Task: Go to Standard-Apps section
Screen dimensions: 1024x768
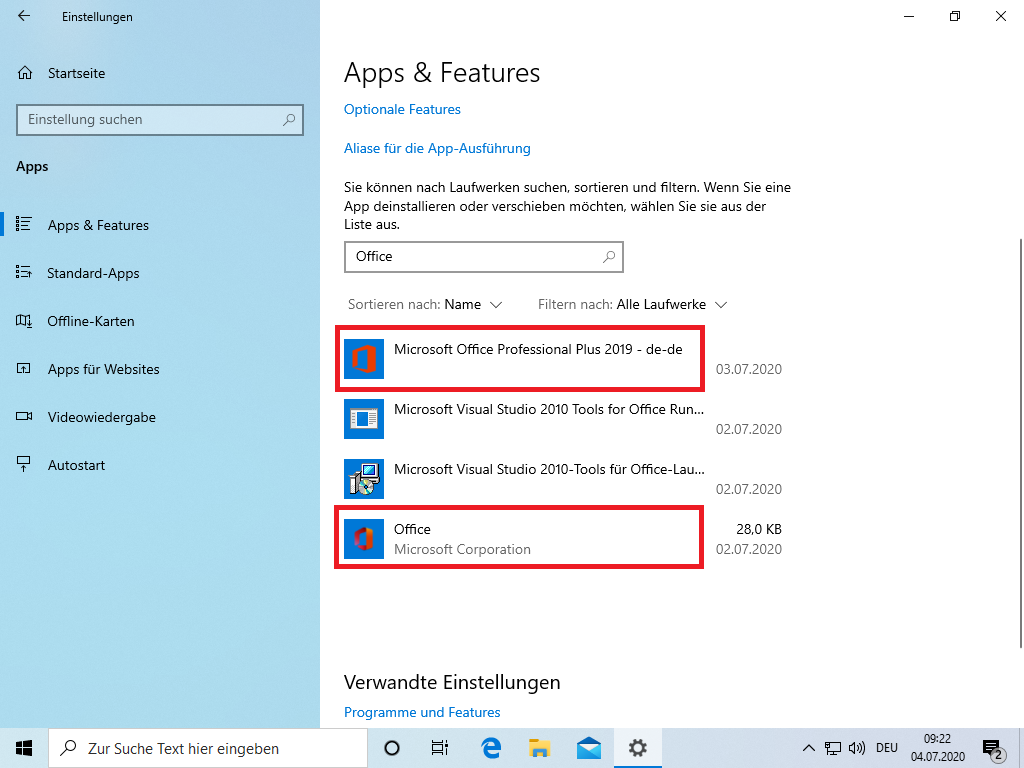Action: point(93,273)
